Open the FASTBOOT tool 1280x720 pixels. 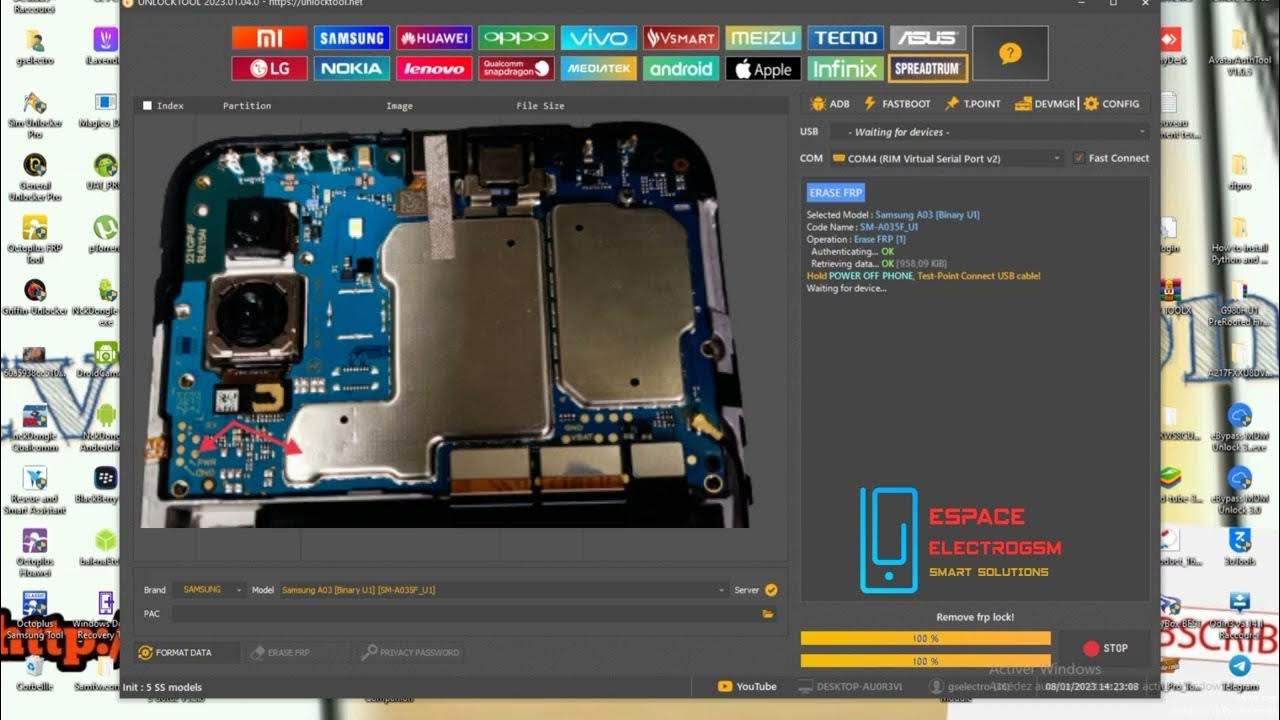pos(896,104)
